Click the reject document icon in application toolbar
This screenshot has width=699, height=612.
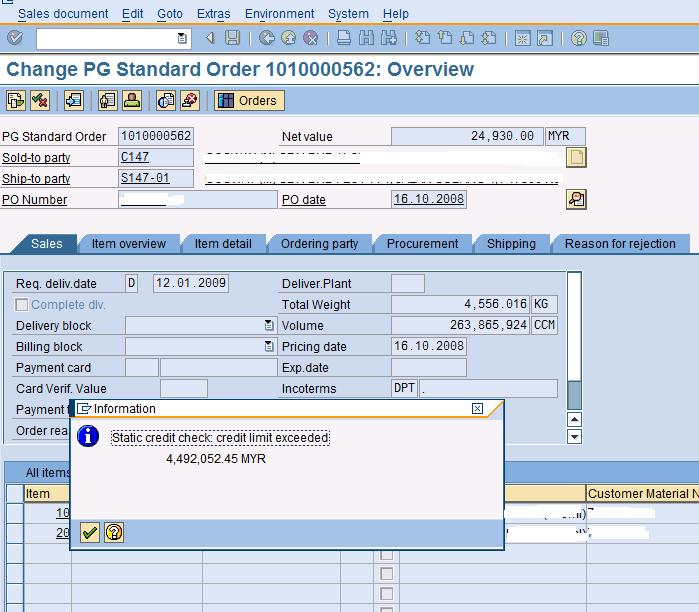(190, 100)
